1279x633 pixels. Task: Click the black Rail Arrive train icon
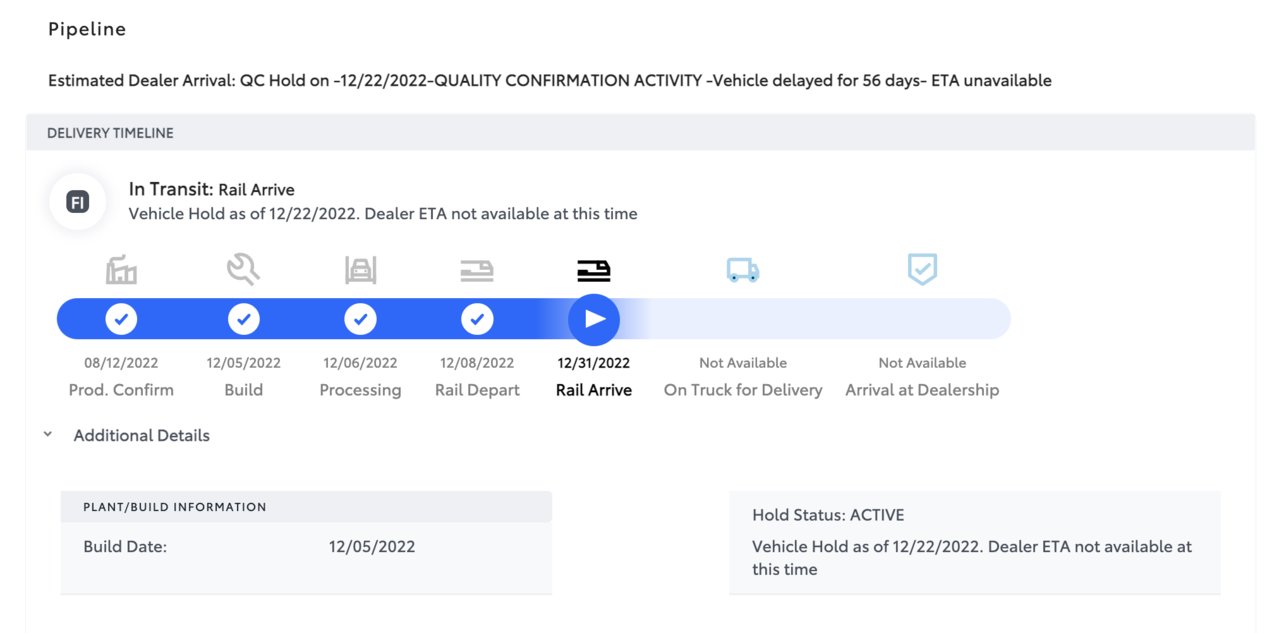point(594,270)
